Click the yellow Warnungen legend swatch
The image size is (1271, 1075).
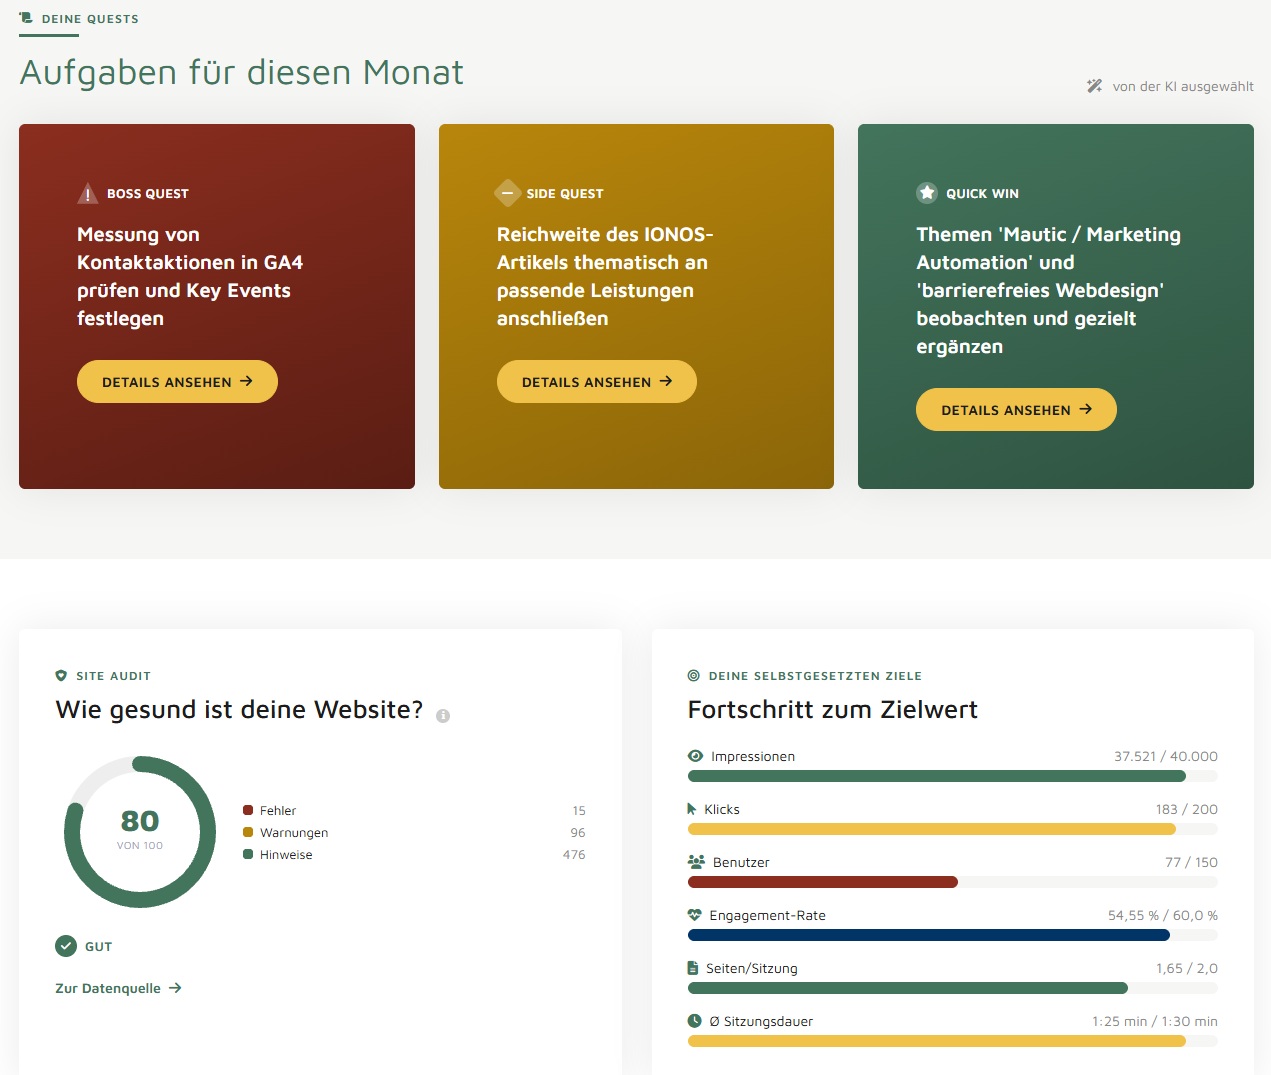click(x=248, y=832)
